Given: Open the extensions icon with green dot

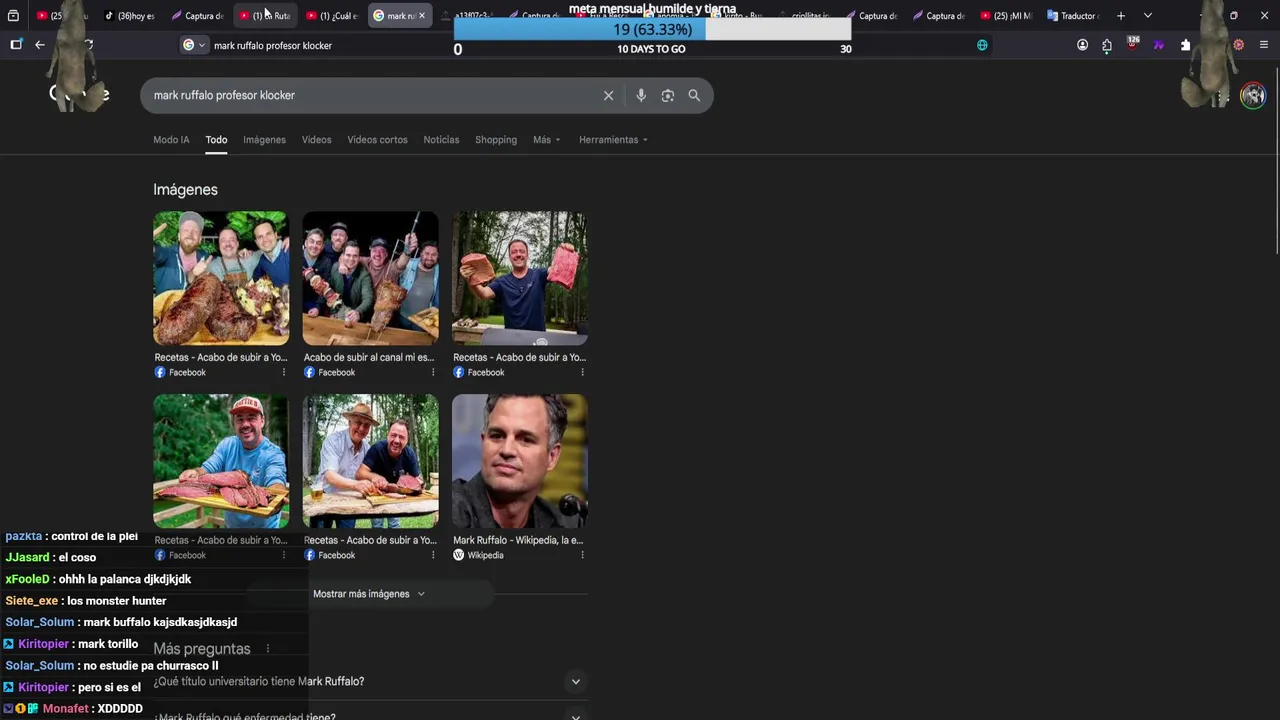Looking at the screenshot, I should [x=1107, y=45].
